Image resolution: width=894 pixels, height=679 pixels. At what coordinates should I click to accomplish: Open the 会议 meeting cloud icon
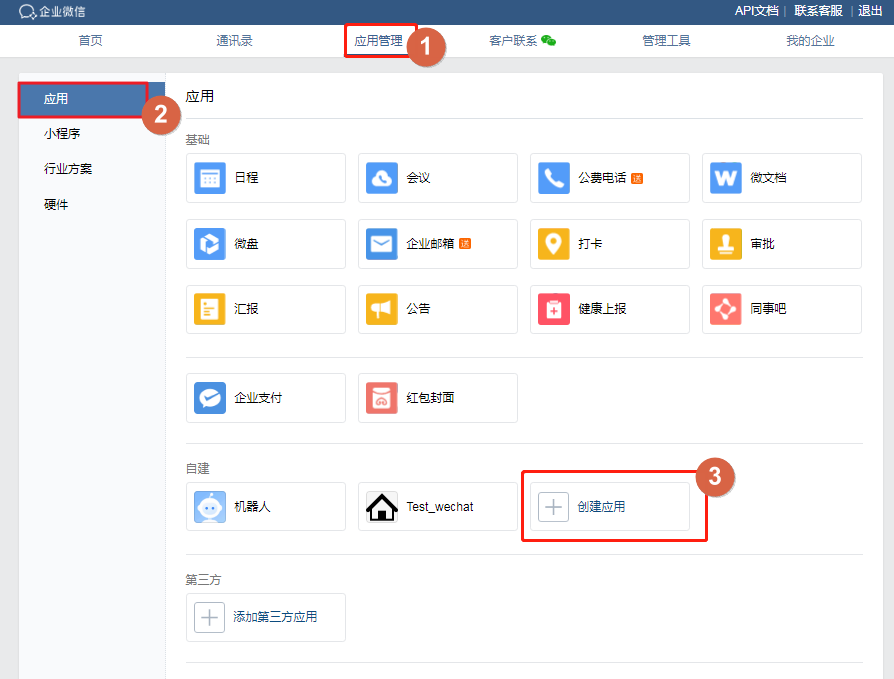point(382,178)
